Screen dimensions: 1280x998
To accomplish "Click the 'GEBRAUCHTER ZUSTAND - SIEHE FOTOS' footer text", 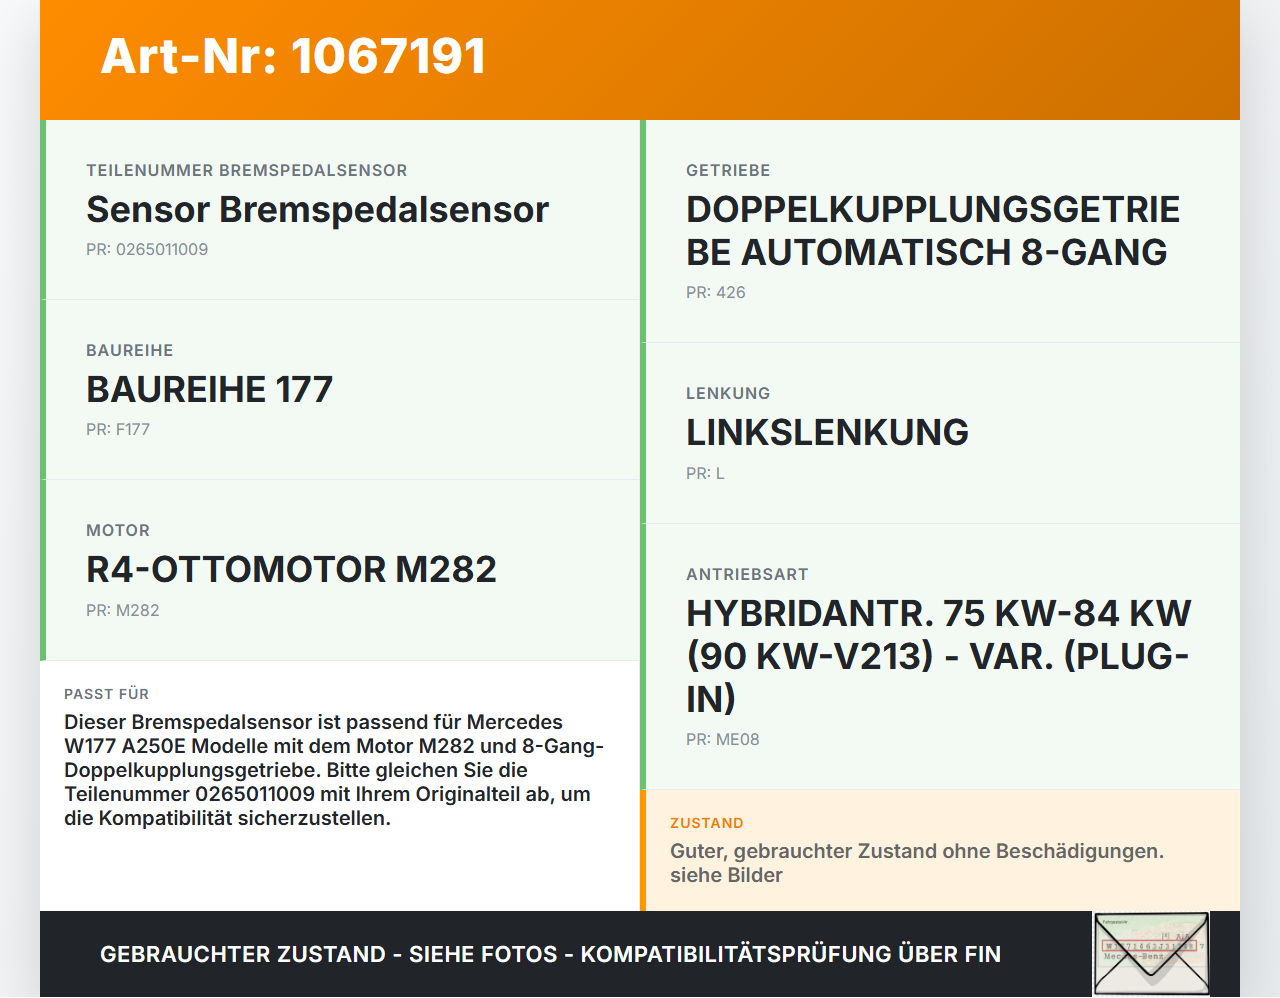I will [550, 954].
